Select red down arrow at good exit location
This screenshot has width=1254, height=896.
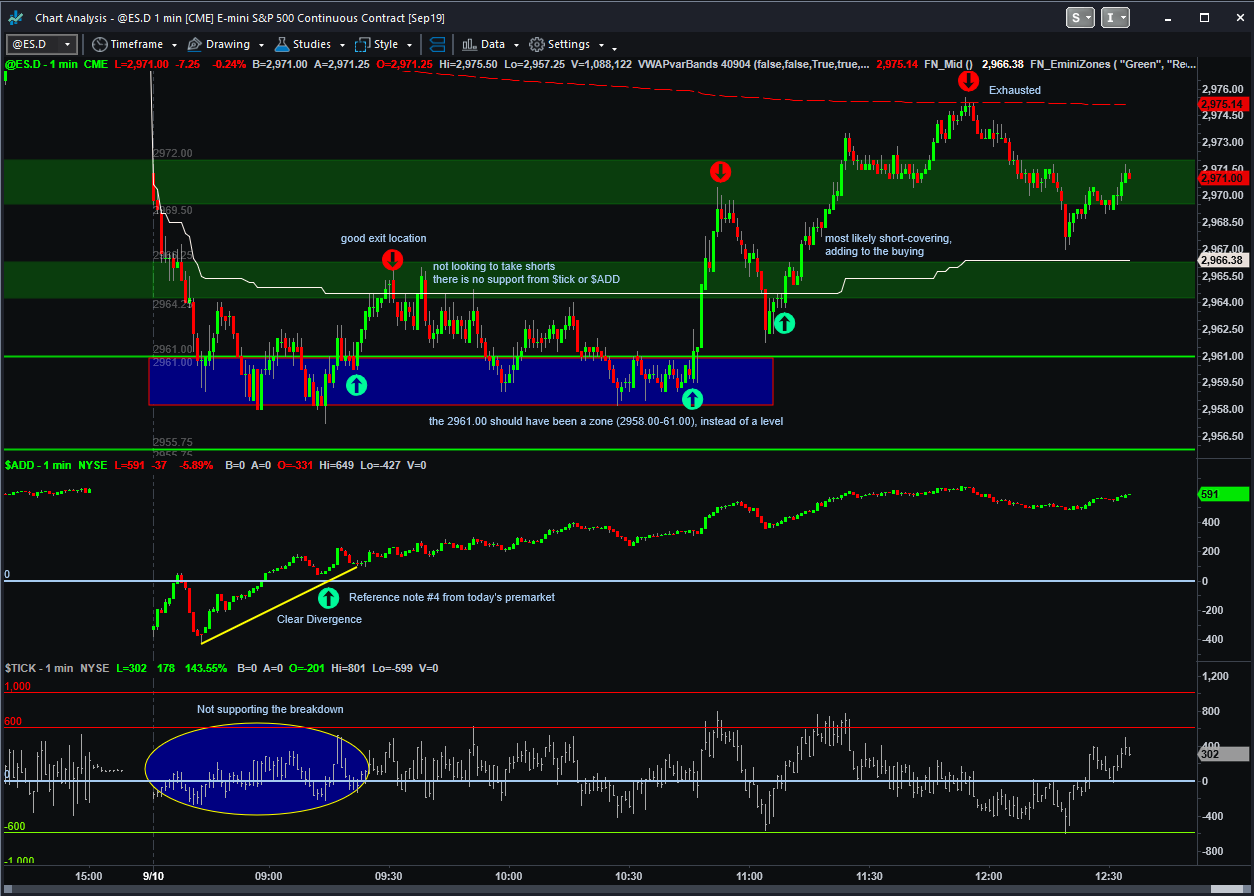tap(392, 260)
